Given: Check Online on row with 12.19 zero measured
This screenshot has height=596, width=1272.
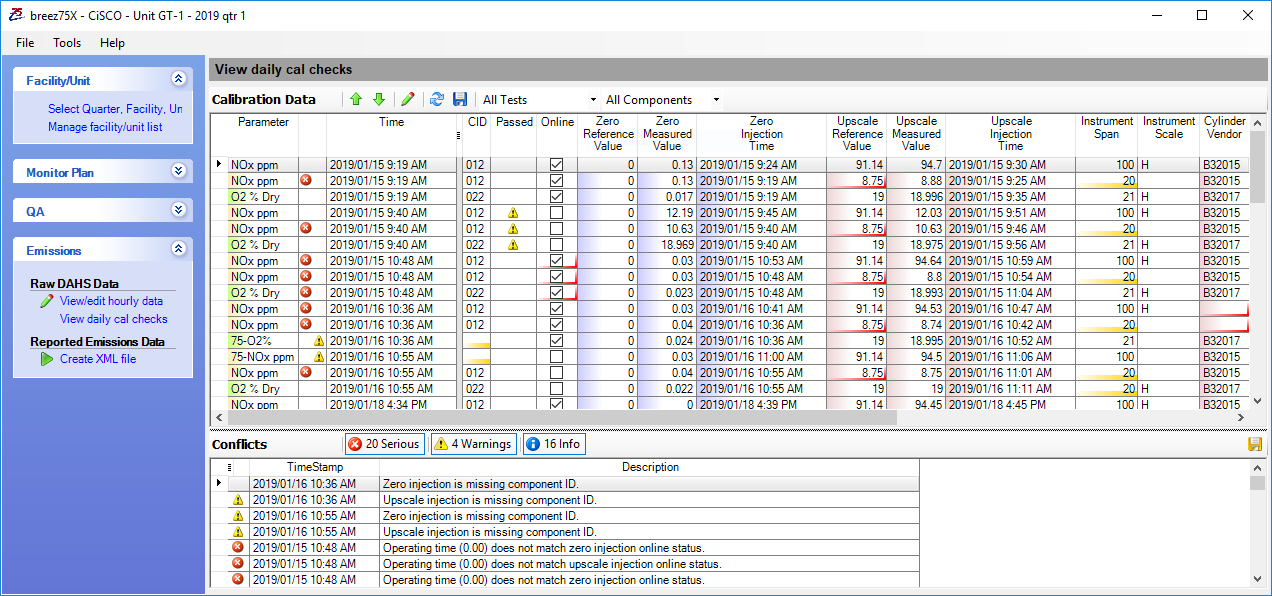Looking at the screenshot, I should coord(556,213).
